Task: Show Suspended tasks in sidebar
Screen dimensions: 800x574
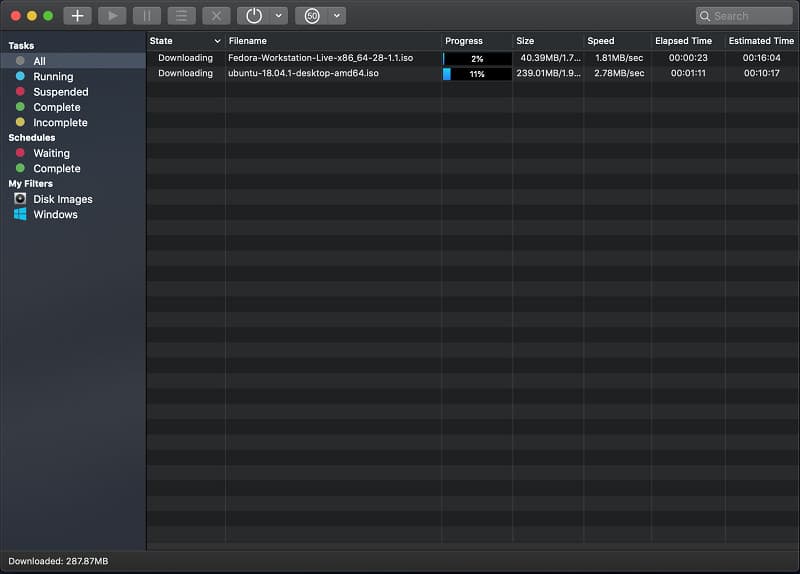Action: tap(60, 92)
